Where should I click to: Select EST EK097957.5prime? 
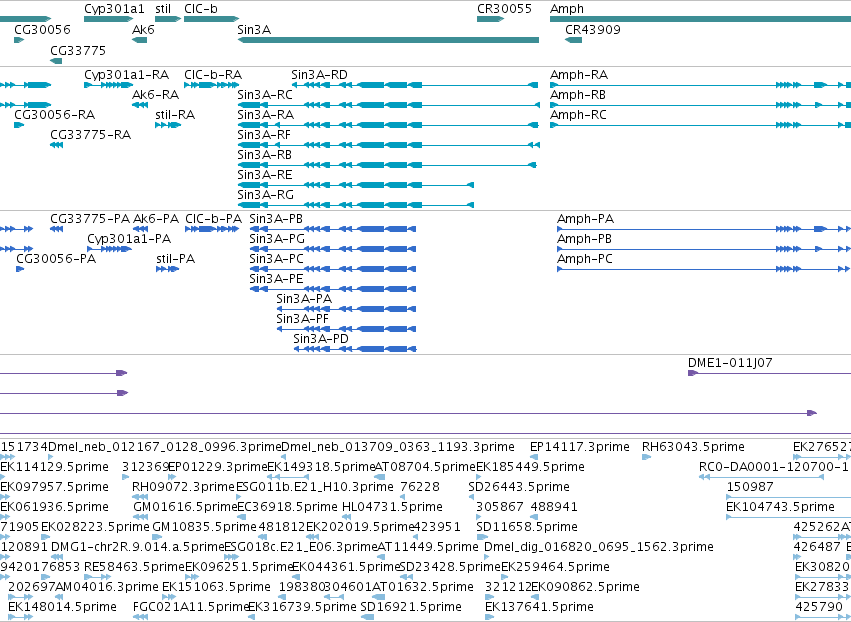click(4, 497)
